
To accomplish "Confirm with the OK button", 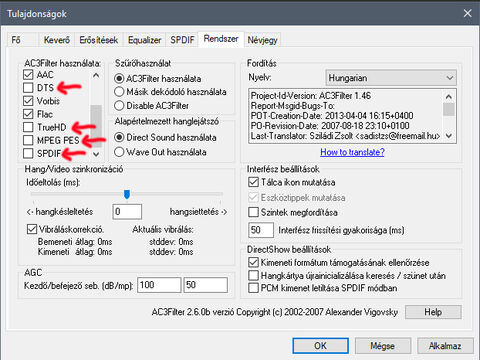I will pyautogui.click(x=321, y=346).
